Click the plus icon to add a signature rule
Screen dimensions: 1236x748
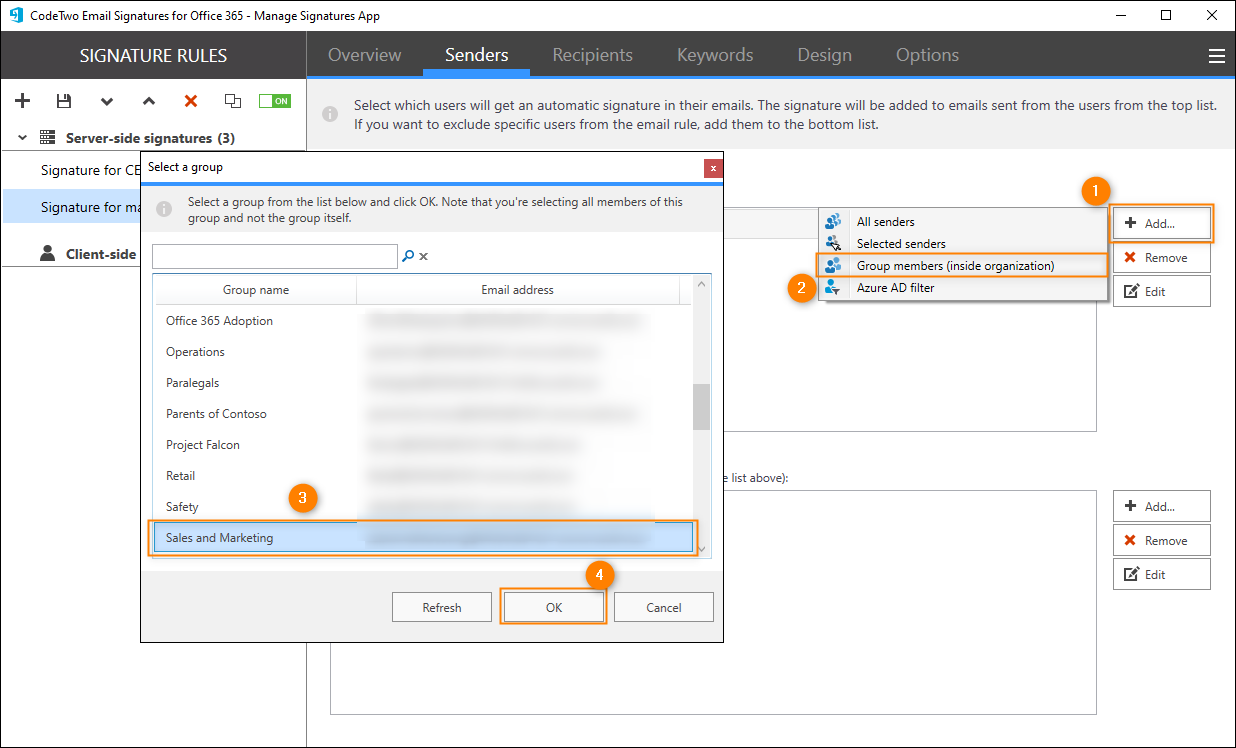tap(23, 101)
